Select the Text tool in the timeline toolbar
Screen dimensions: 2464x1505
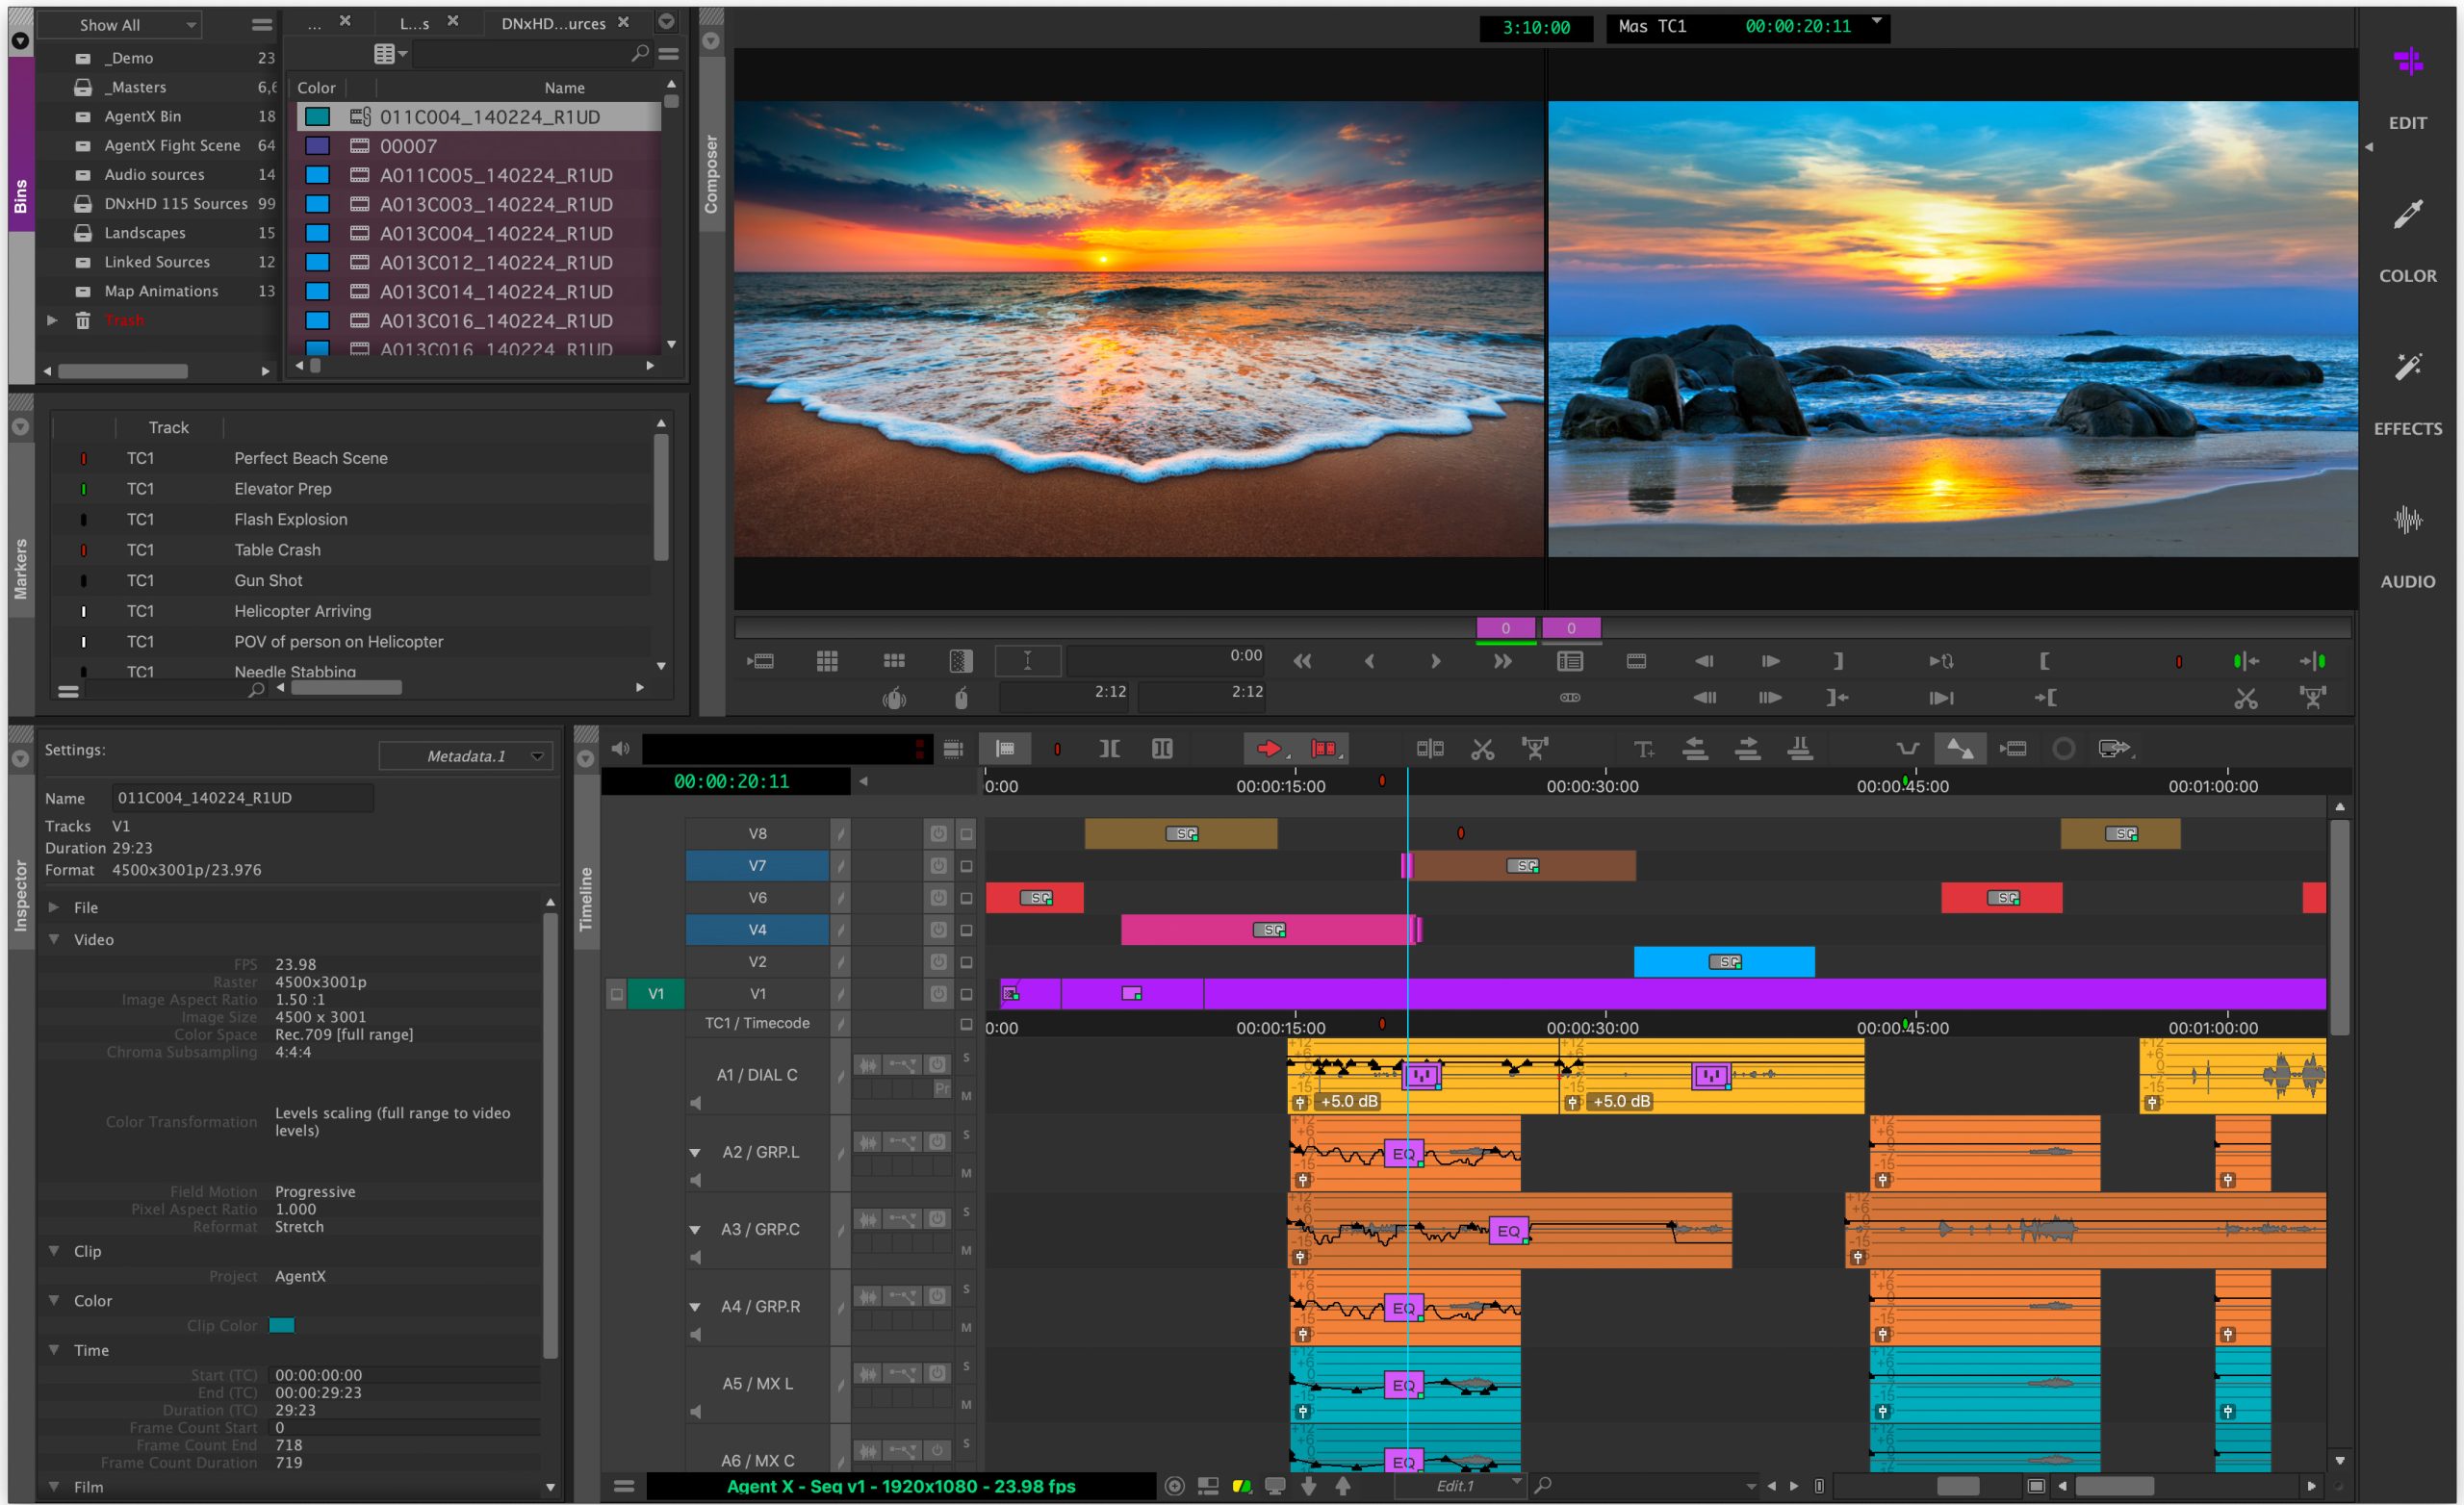(x=1644, y=748)
